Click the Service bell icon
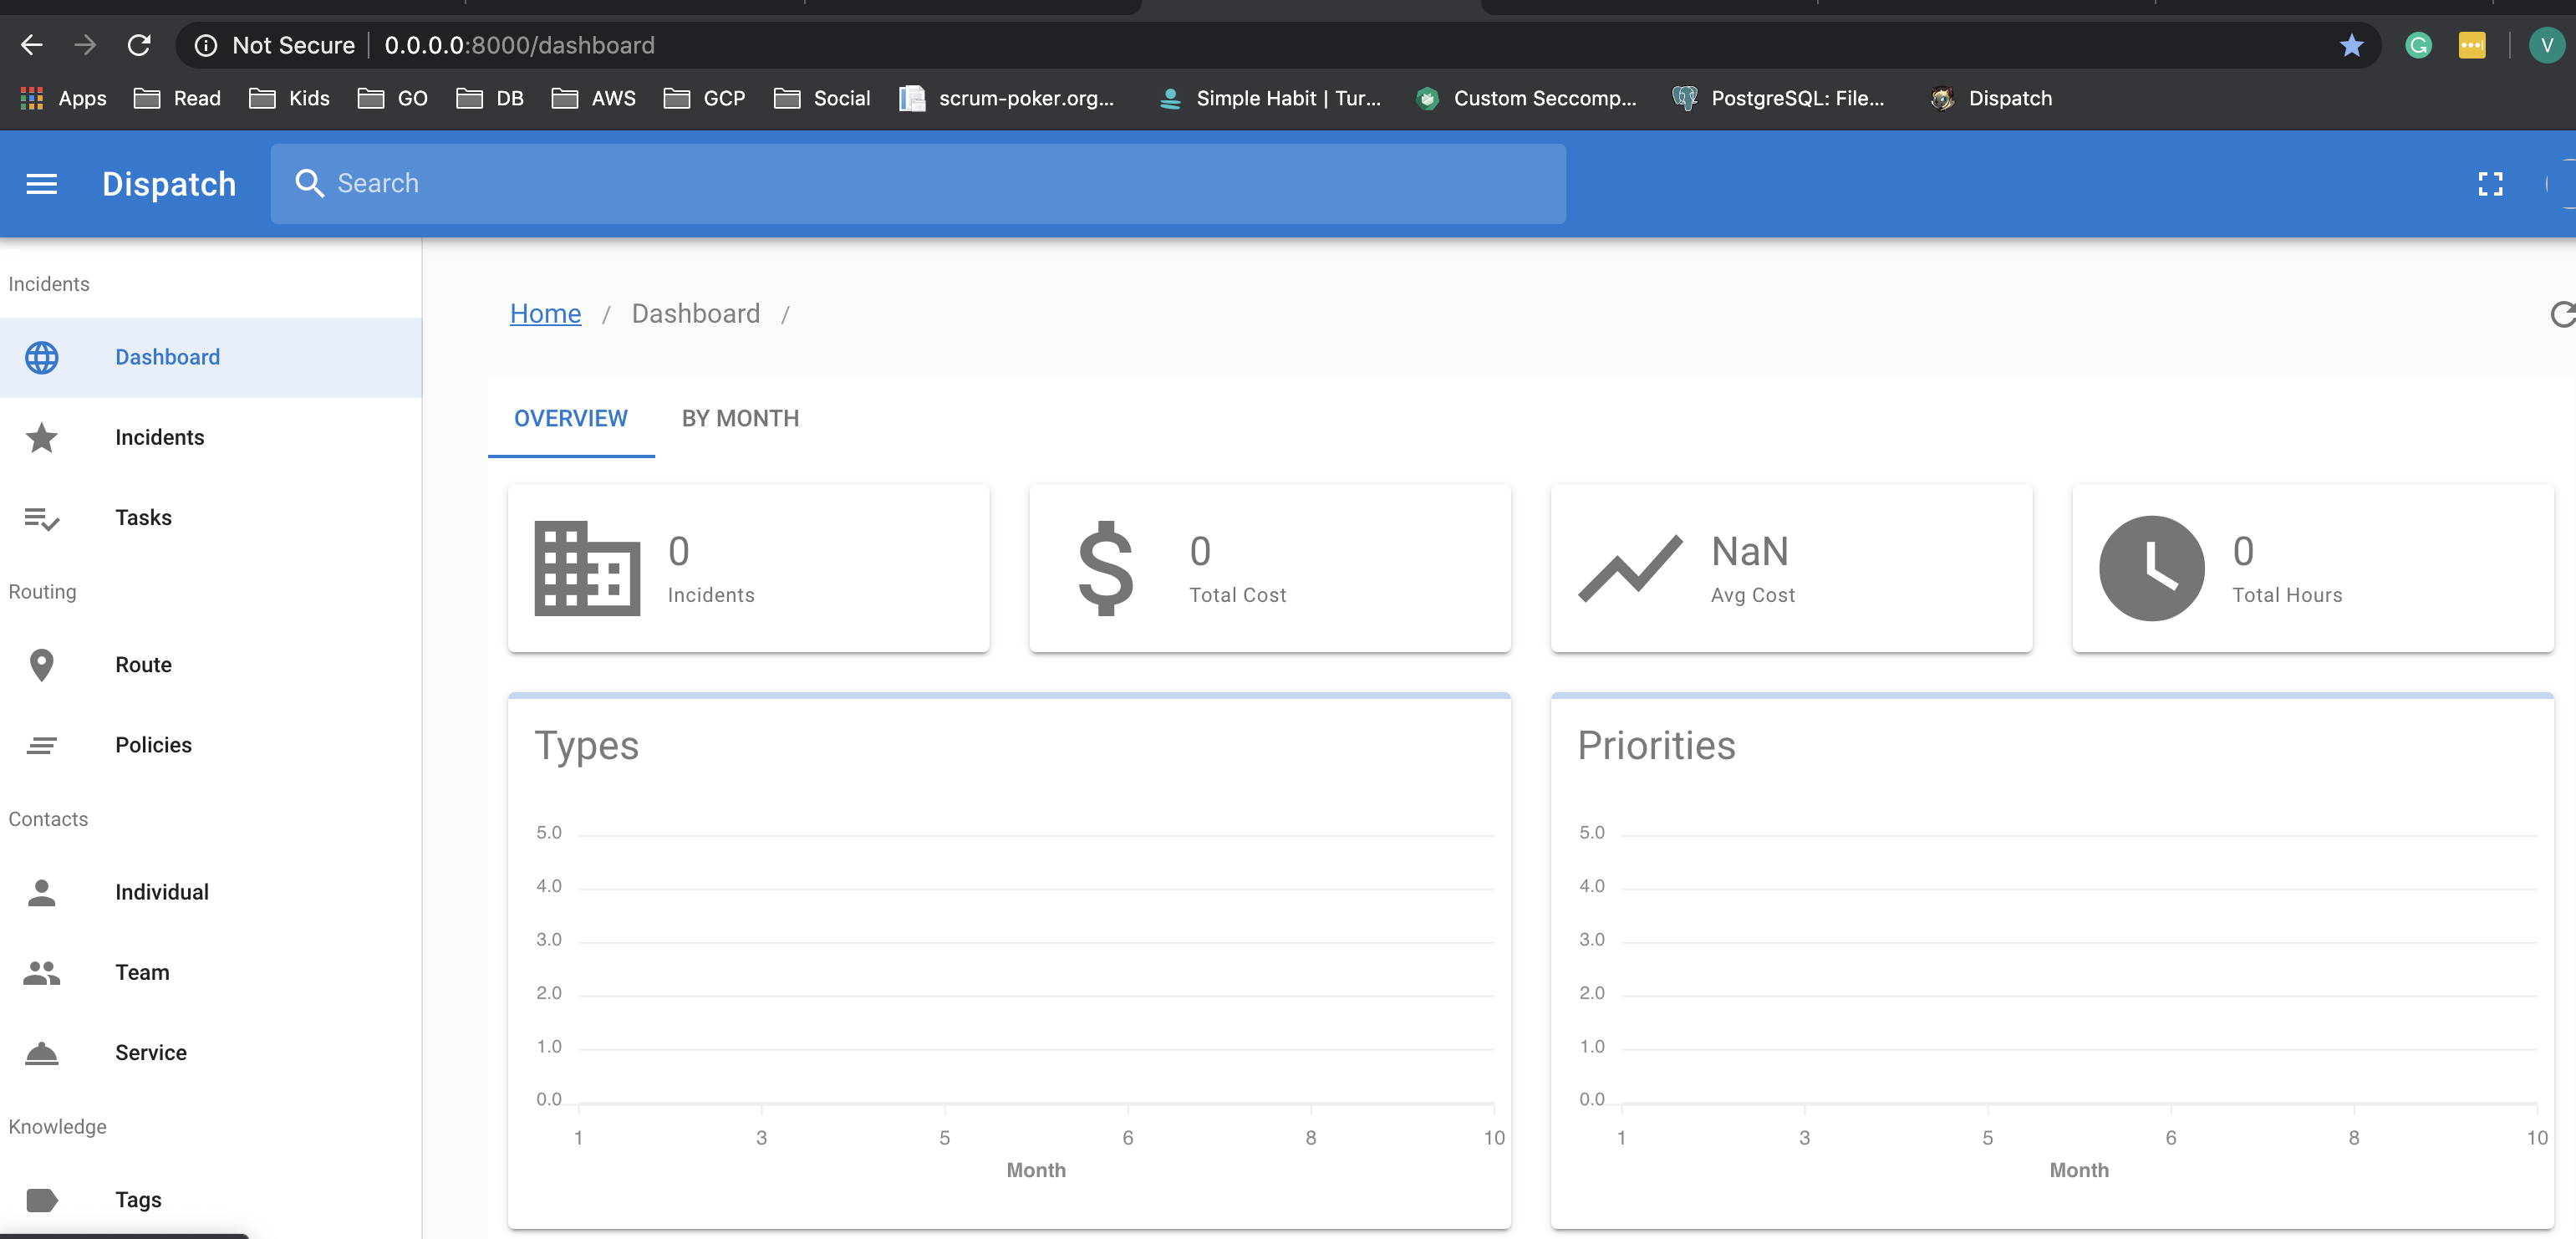2576x1239 pixels. point(41,1052)
